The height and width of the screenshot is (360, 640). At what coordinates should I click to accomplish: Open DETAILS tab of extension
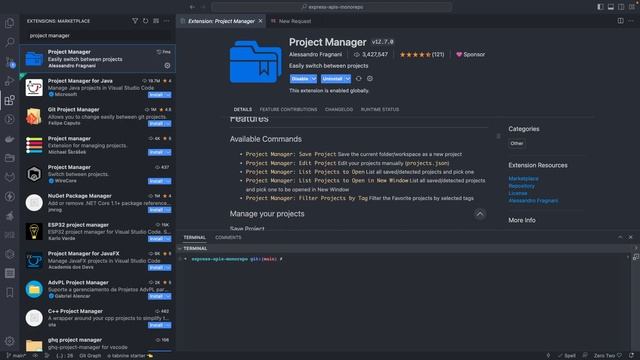click(x=242, y=109)
